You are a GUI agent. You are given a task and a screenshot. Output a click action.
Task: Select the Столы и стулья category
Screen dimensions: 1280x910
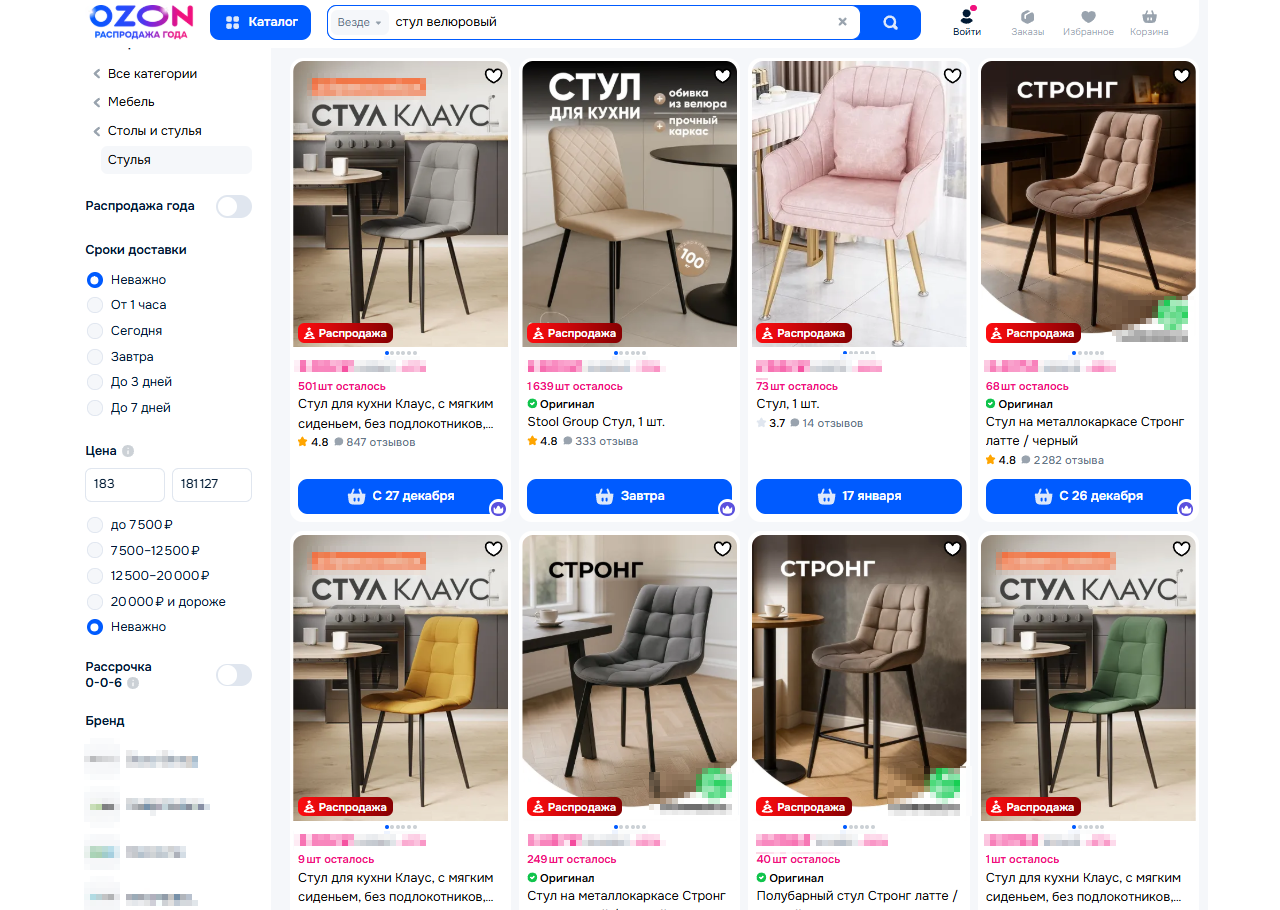pyautogui.click(x=154, y=131)
